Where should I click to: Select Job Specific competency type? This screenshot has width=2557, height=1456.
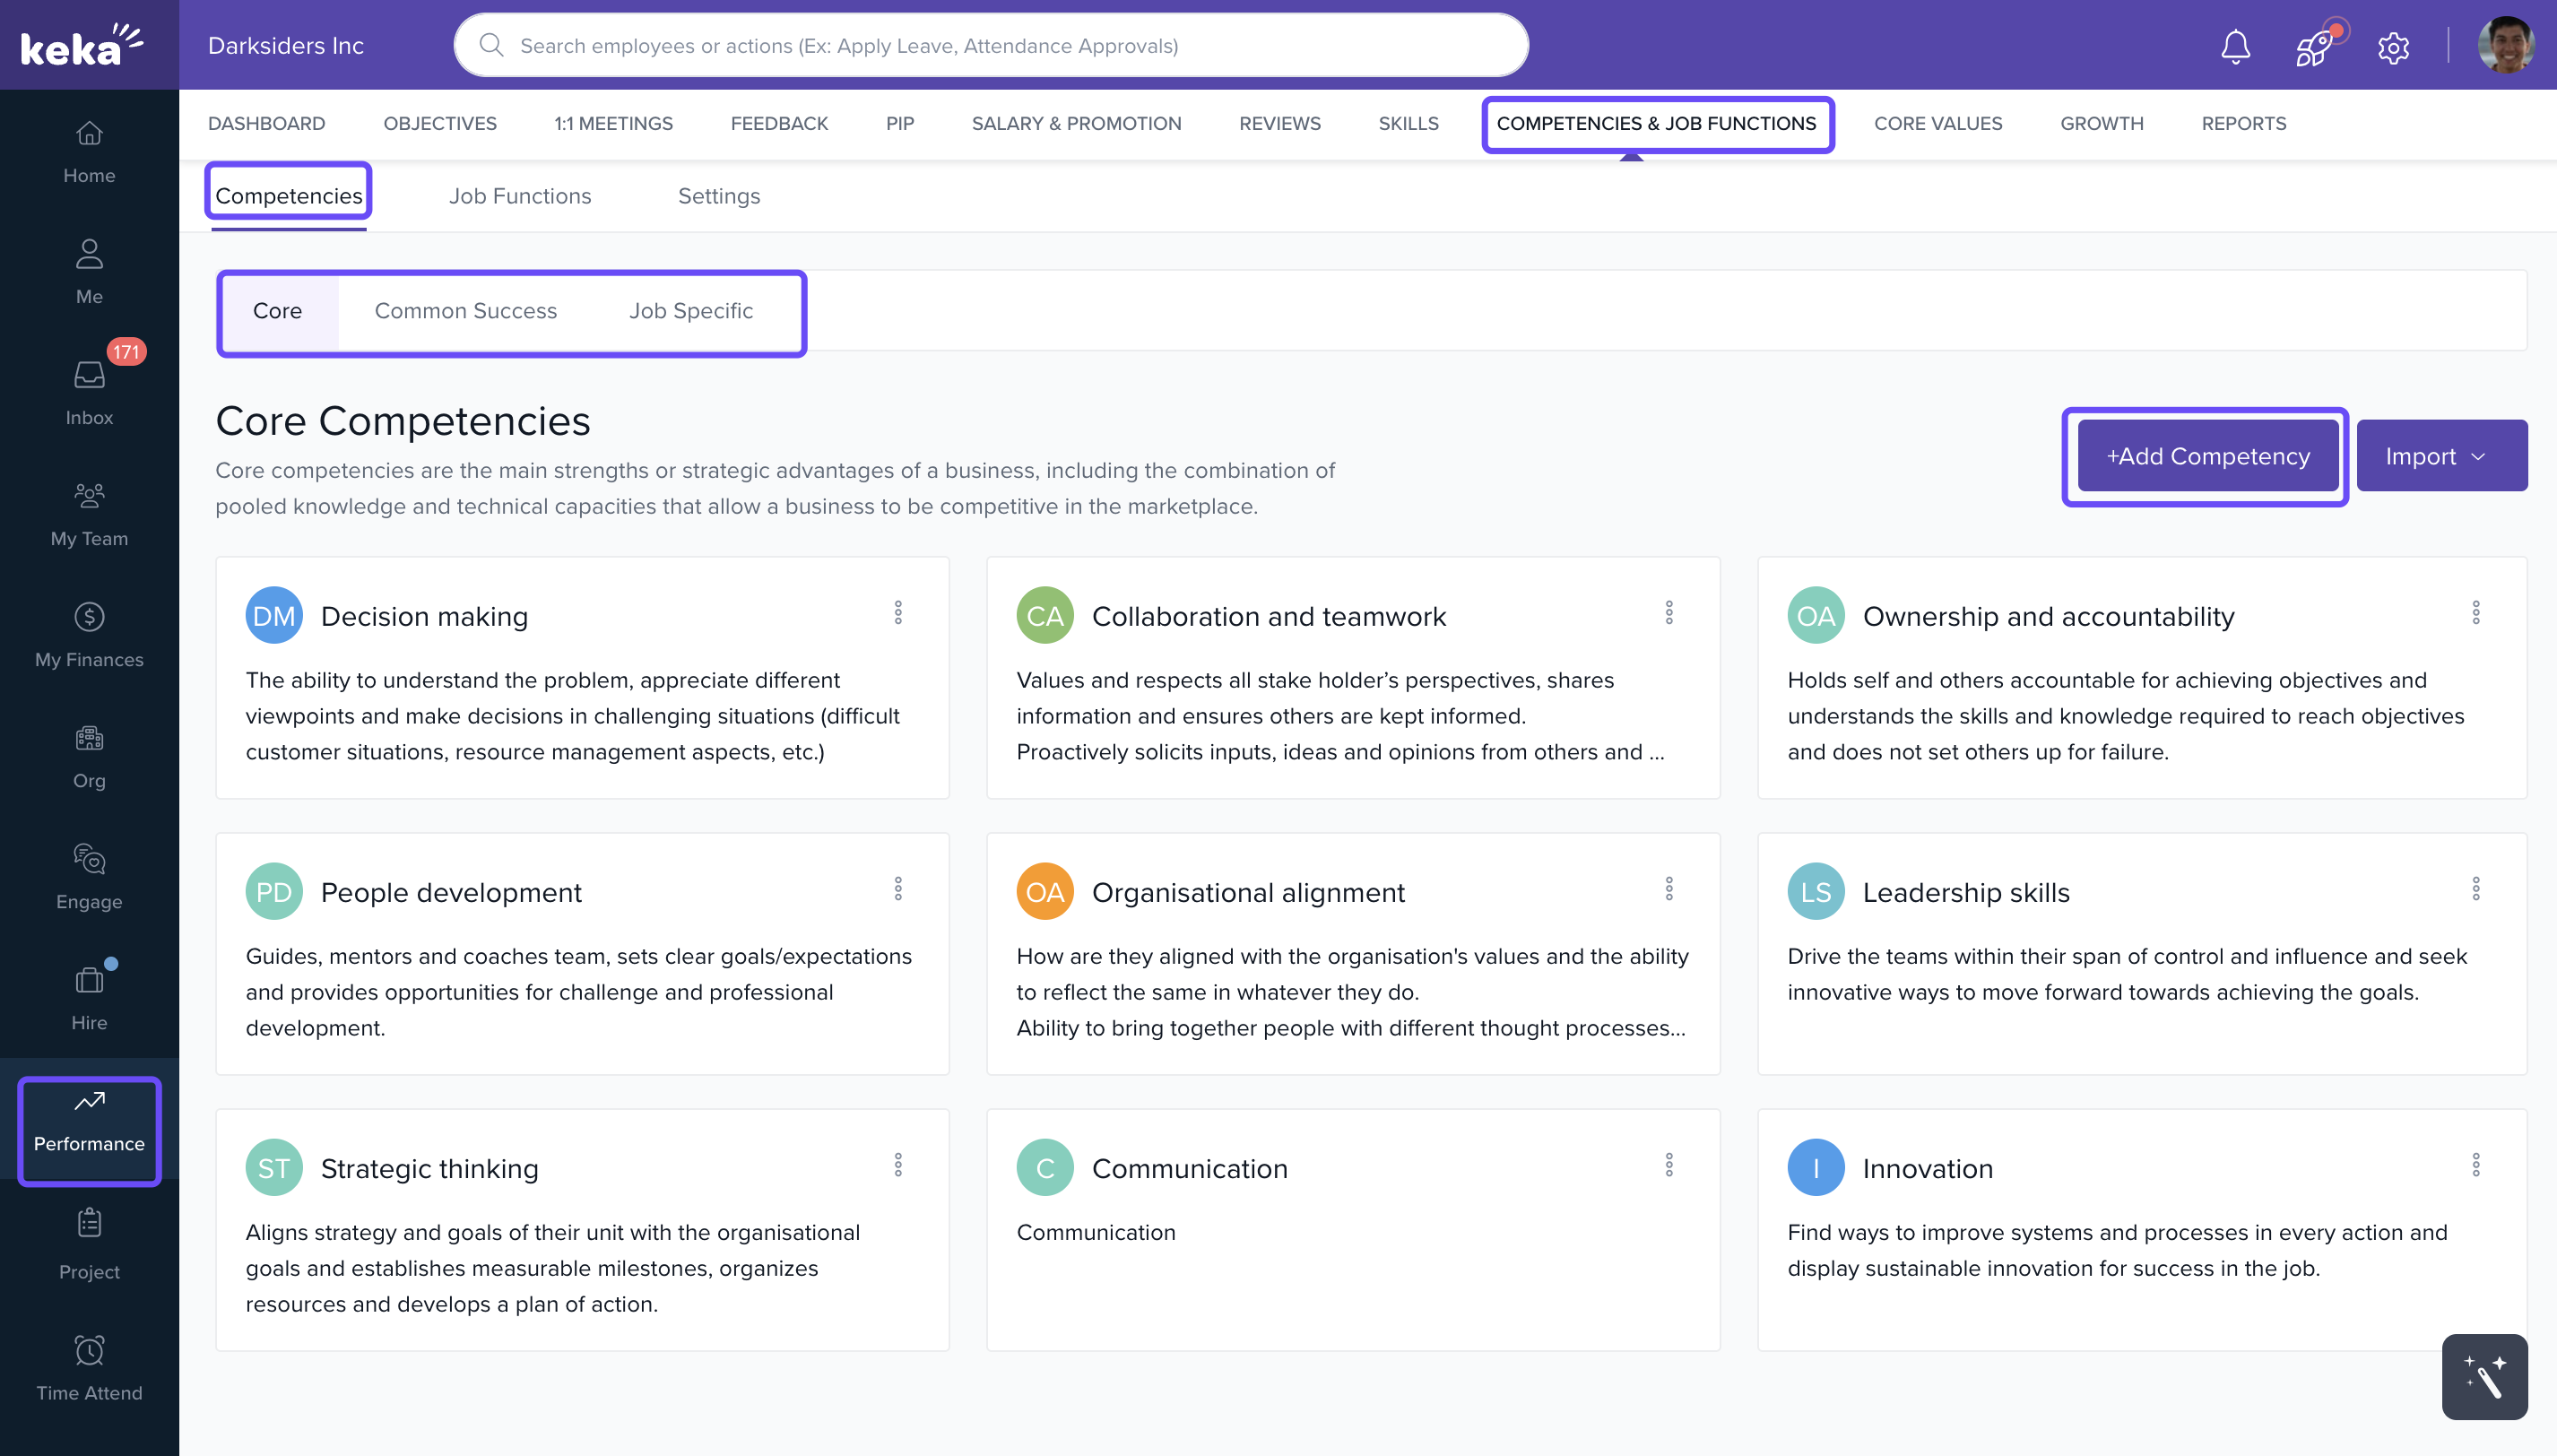[691, 311]
